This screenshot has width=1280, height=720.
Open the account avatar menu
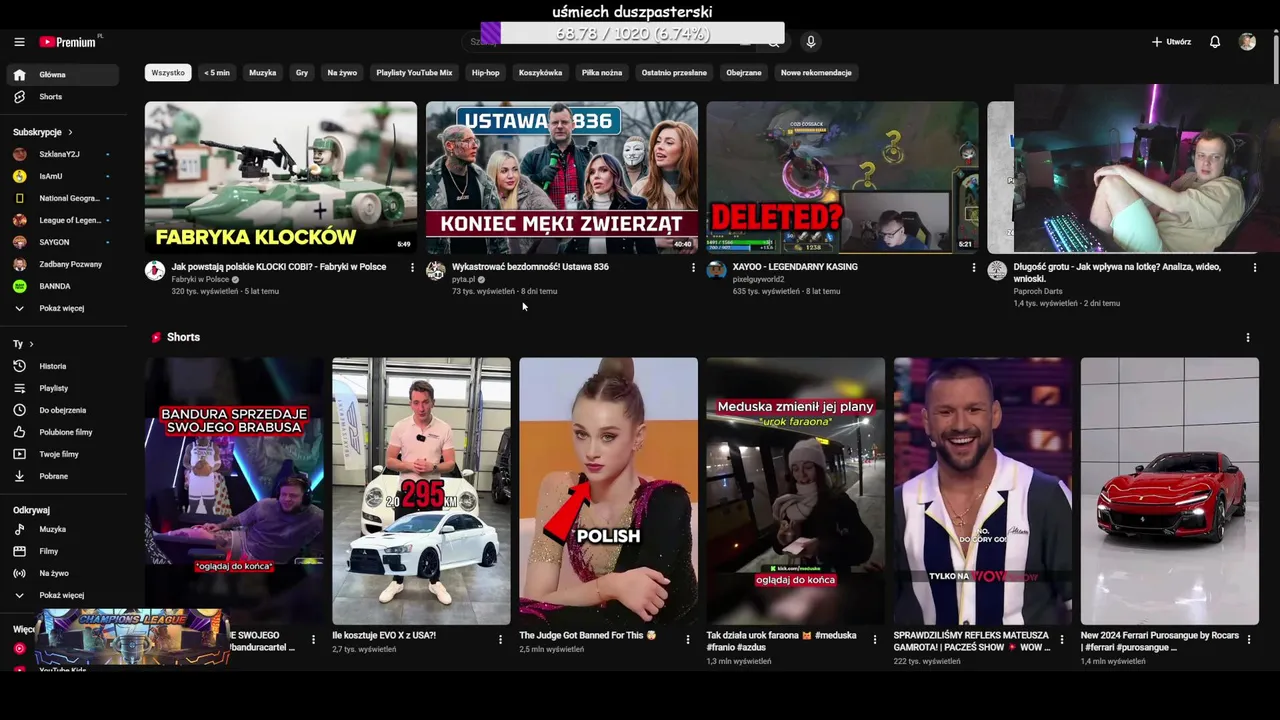1247,42
